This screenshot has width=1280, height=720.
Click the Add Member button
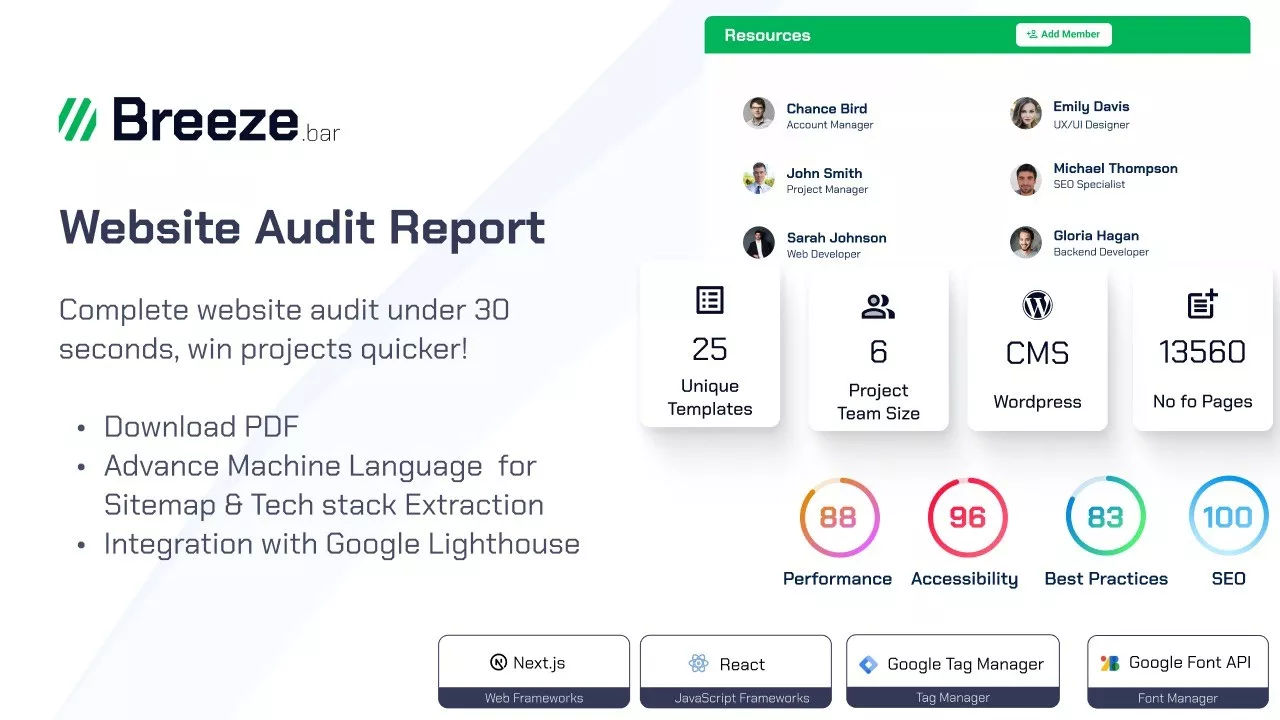(x=1063, y=34)
